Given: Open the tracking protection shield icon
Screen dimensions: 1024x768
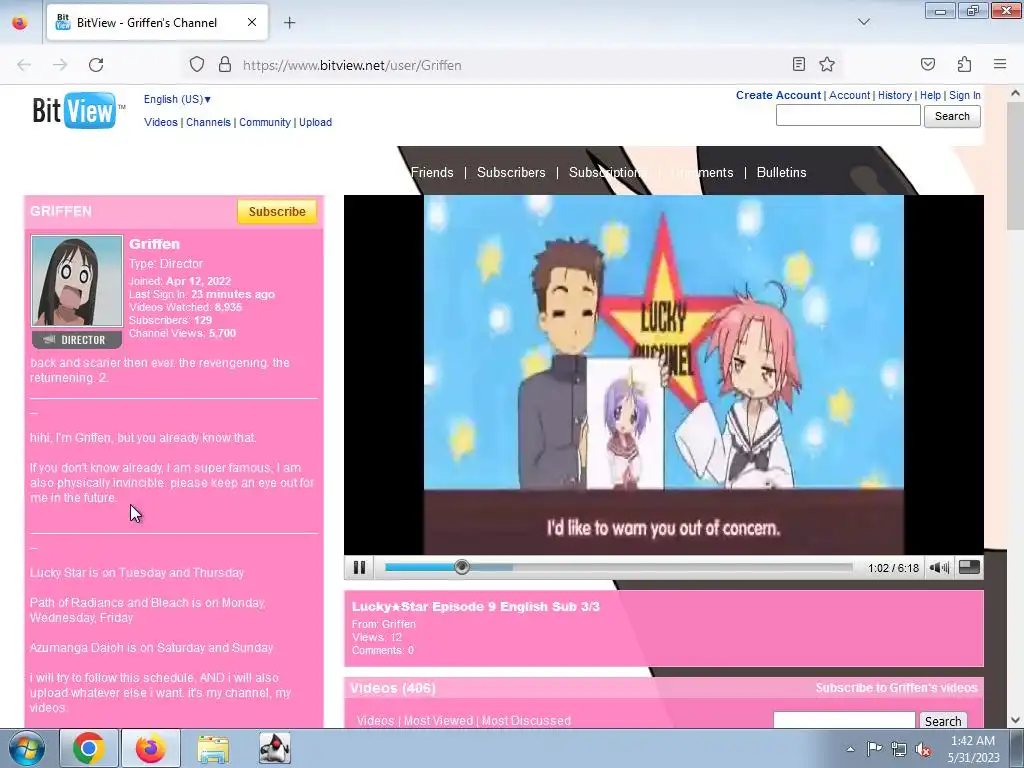Looking at the screenshot, I should point(197,65).
